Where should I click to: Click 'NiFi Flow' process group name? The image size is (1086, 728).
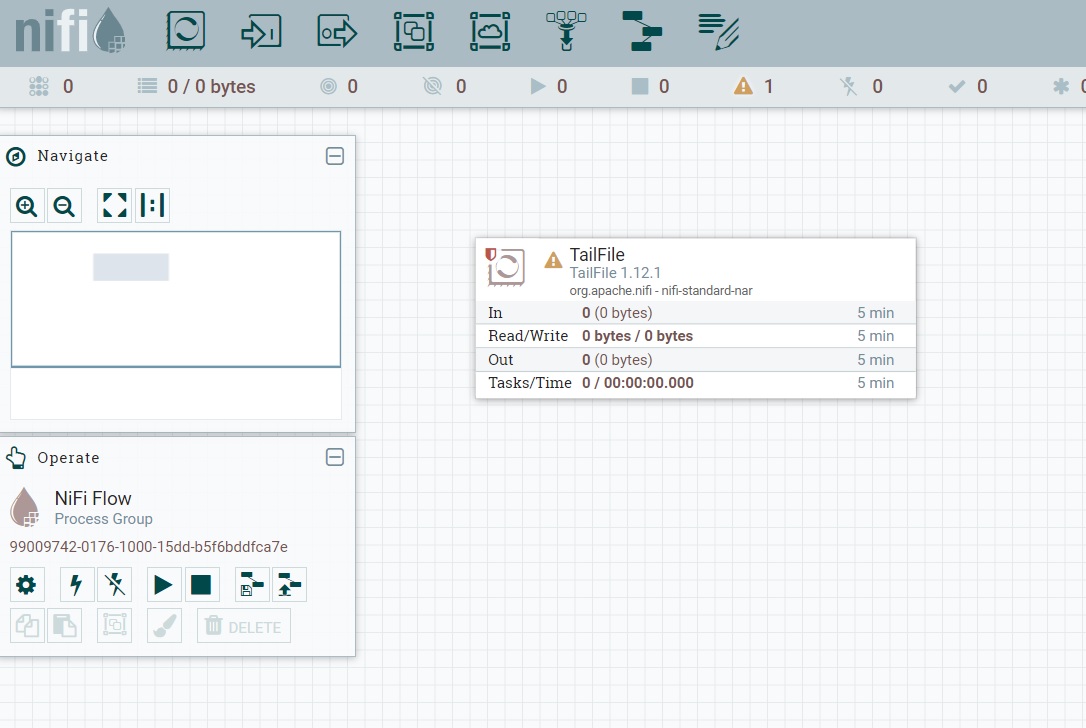coord(93,499)
